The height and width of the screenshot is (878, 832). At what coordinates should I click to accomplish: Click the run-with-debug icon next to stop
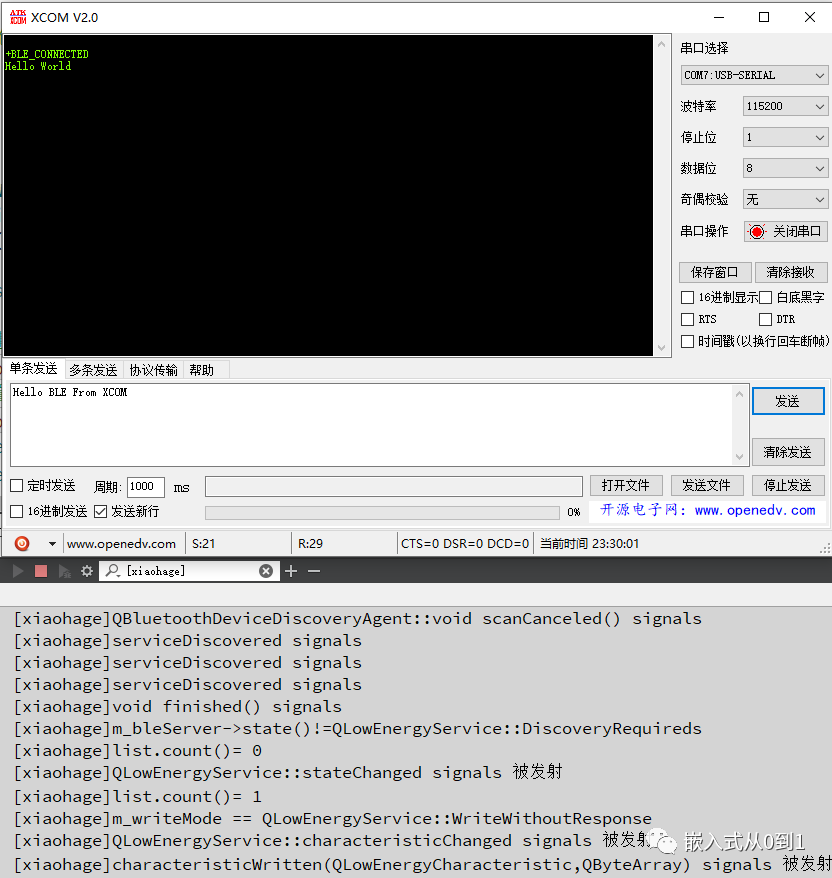(x=64, y=571)
